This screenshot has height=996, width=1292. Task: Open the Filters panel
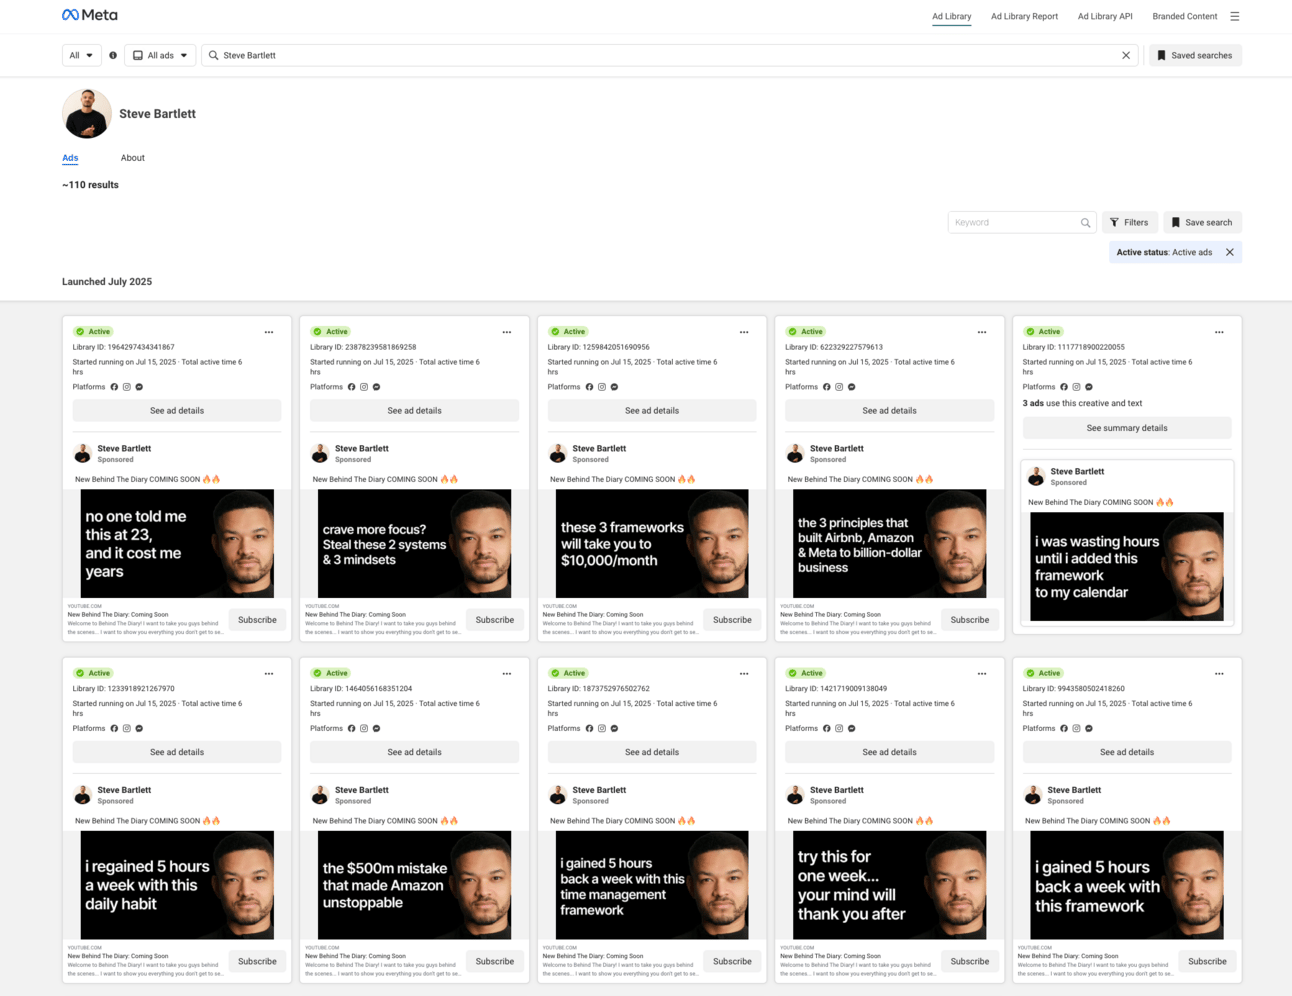(1129, 223)
